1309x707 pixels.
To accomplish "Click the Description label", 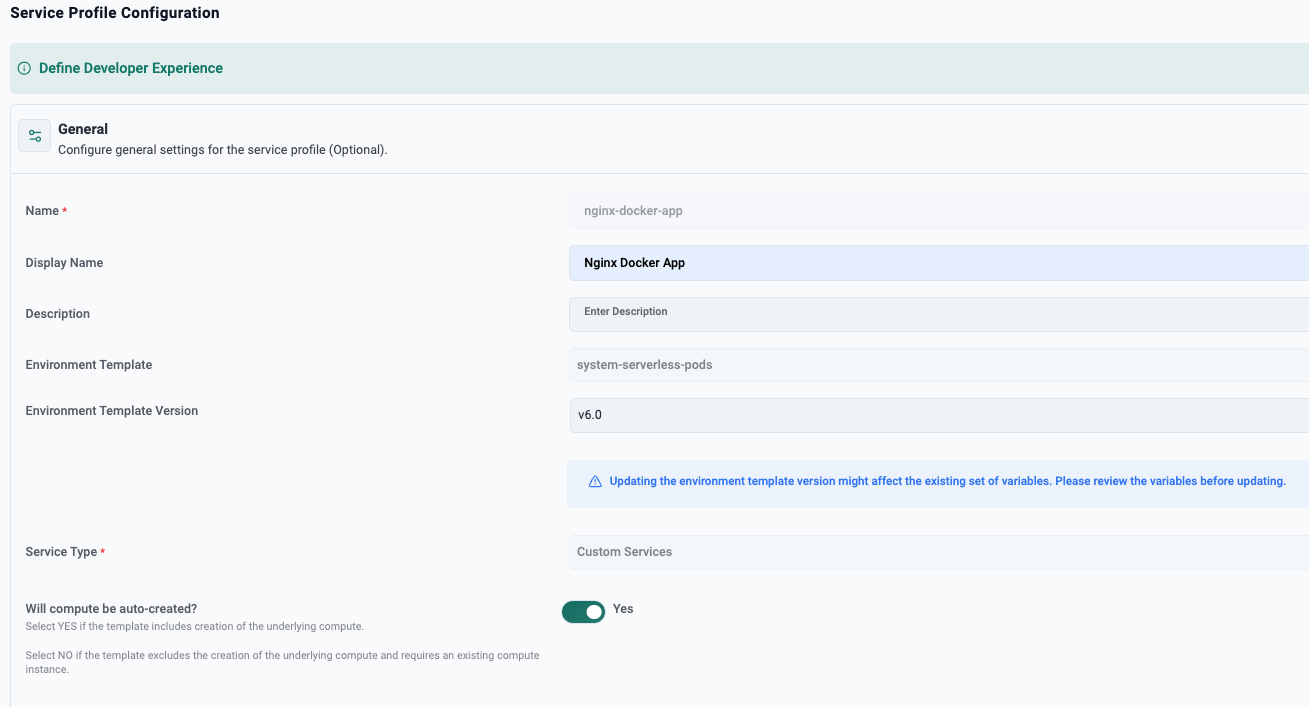I will (57, 314).
